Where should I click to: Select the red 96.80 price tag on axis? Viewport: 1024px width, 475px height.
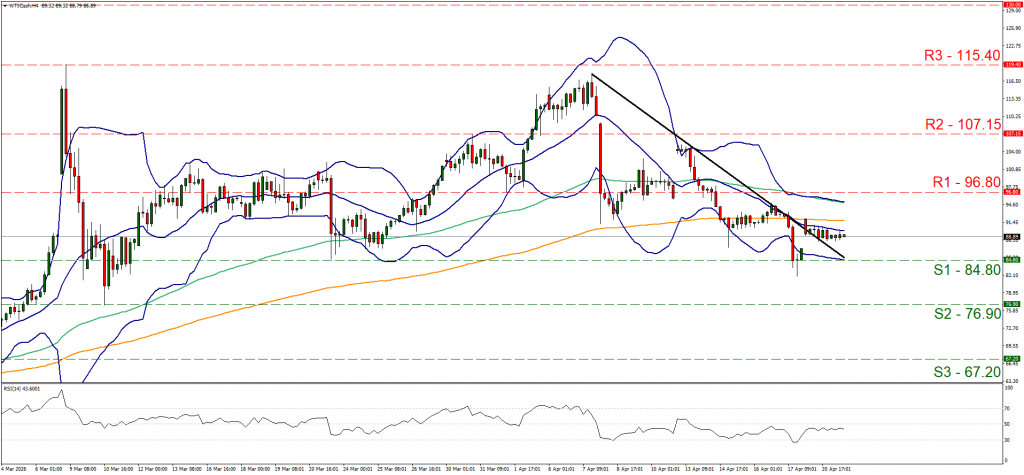pos(1013,193)
